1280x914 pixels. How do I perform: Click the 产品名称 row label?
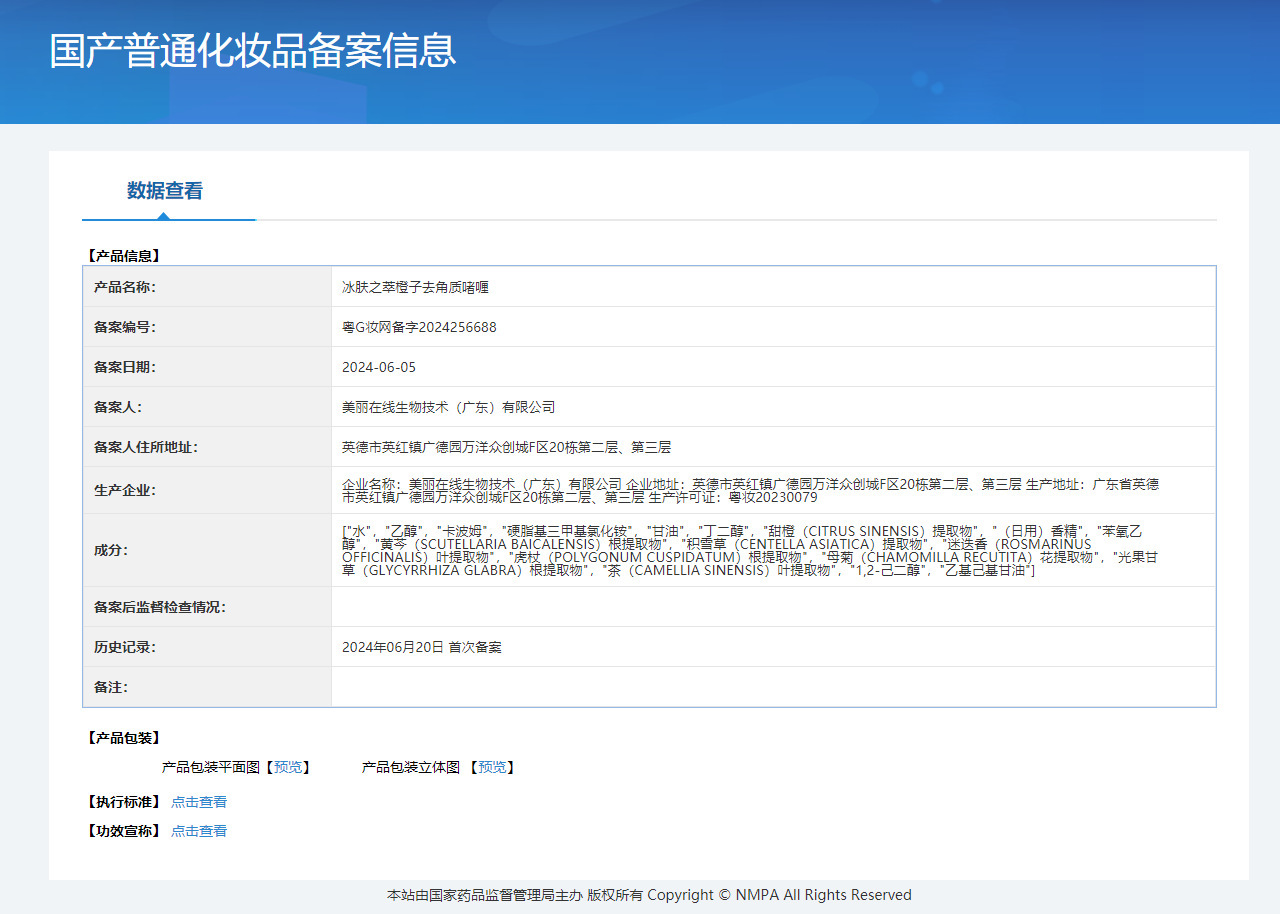pos(125,287)
